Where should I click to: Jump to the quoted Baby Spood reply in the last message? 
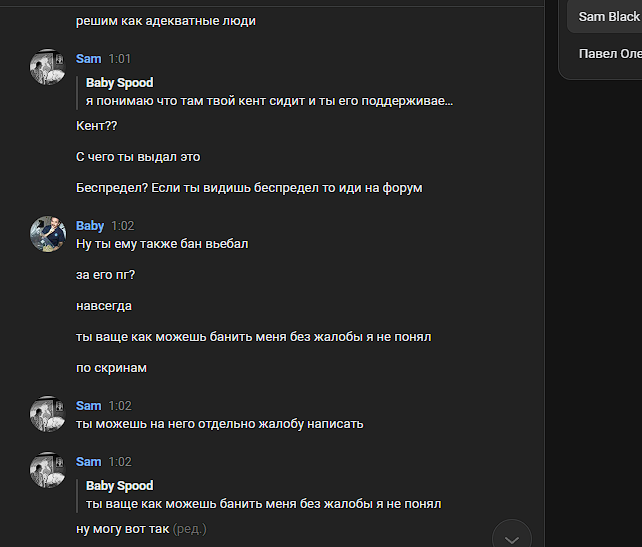[x=263, y=504]
